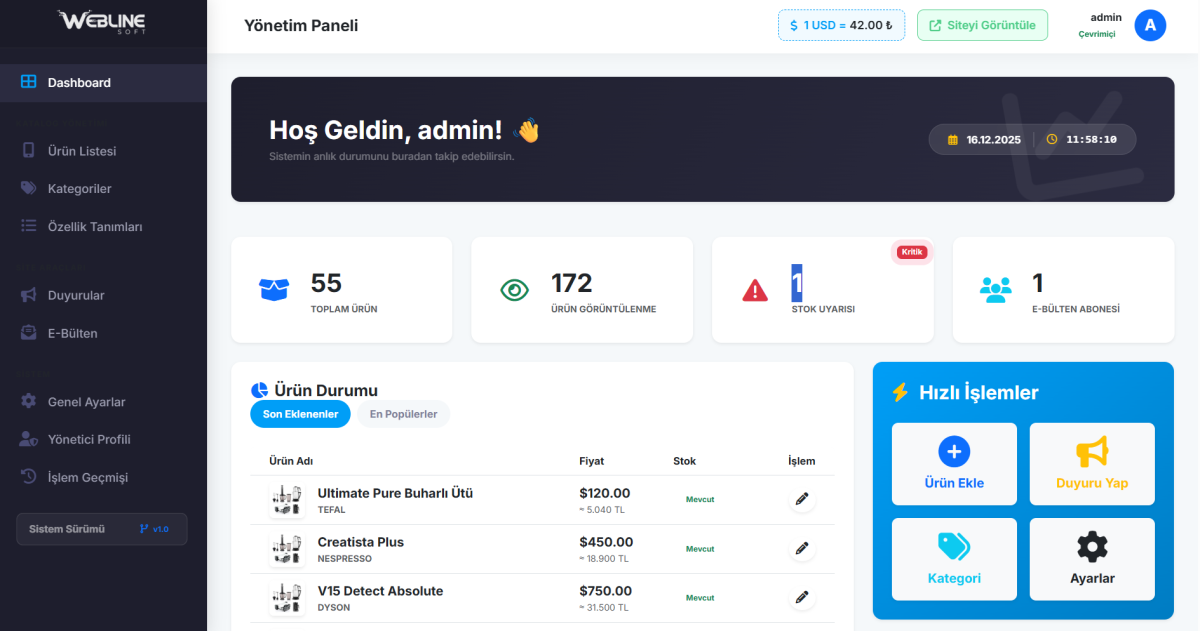Click the USD exchange rate badge
Image resolution: width=1200 pixels, height=631 pixels.
pyautogui.click(x=841, y=25)
